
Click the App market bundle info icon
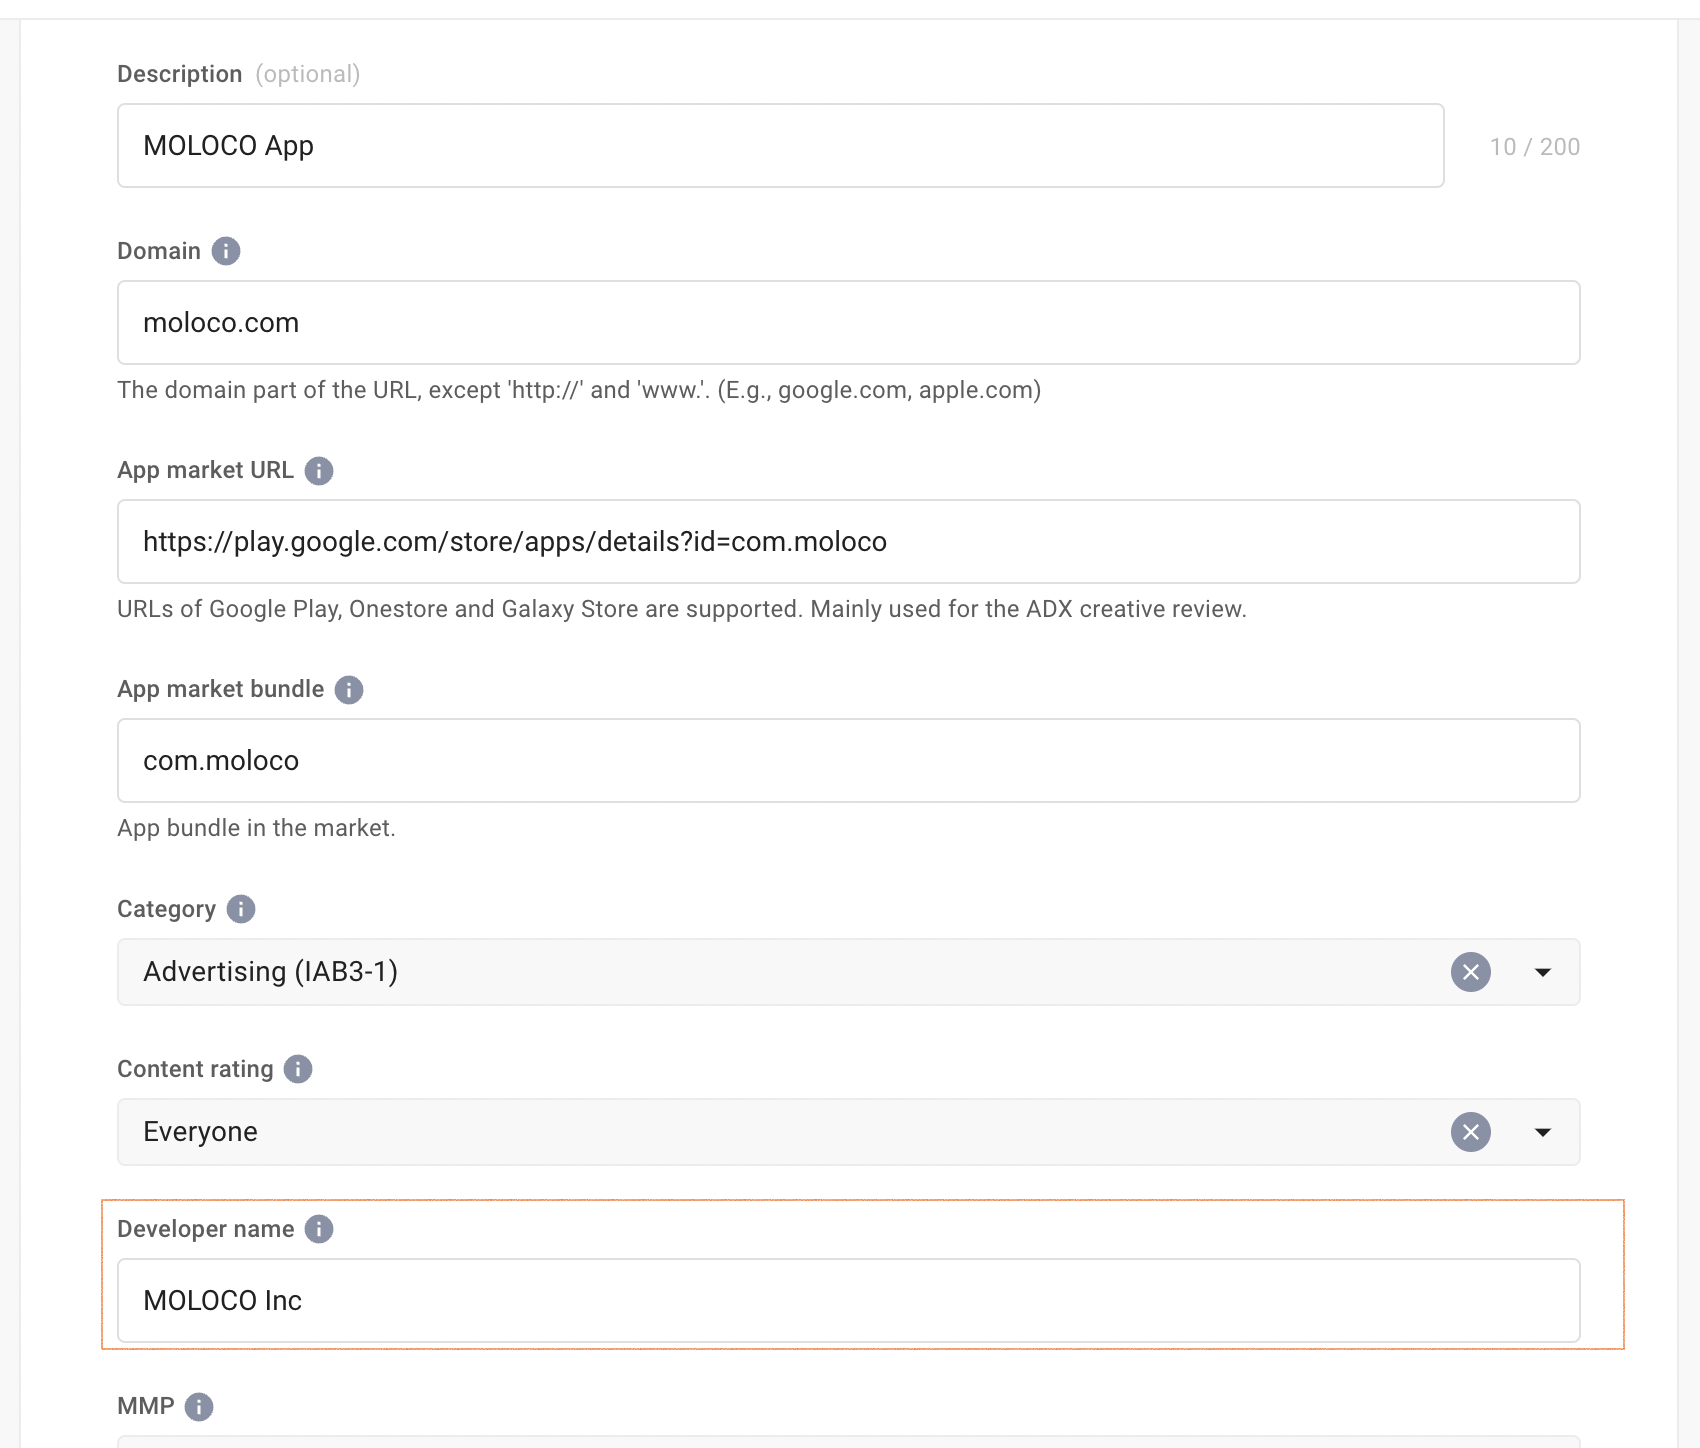pyautogui.click(x=349, y=689)
